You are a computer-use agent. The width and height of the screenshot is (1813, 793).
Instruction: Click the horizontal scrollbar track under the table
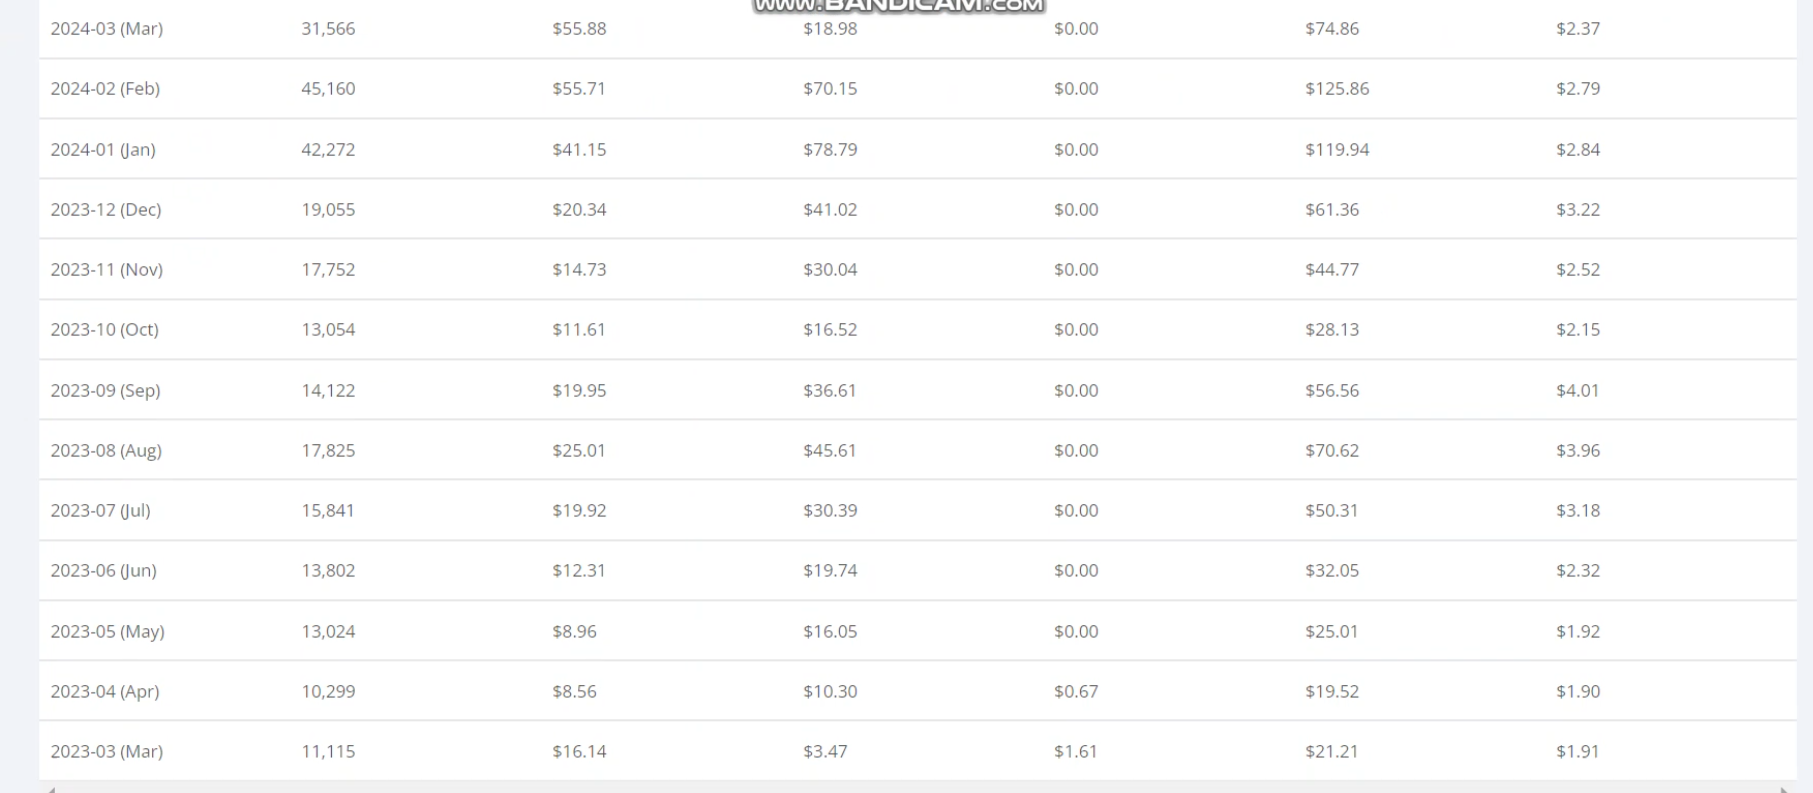917,788
